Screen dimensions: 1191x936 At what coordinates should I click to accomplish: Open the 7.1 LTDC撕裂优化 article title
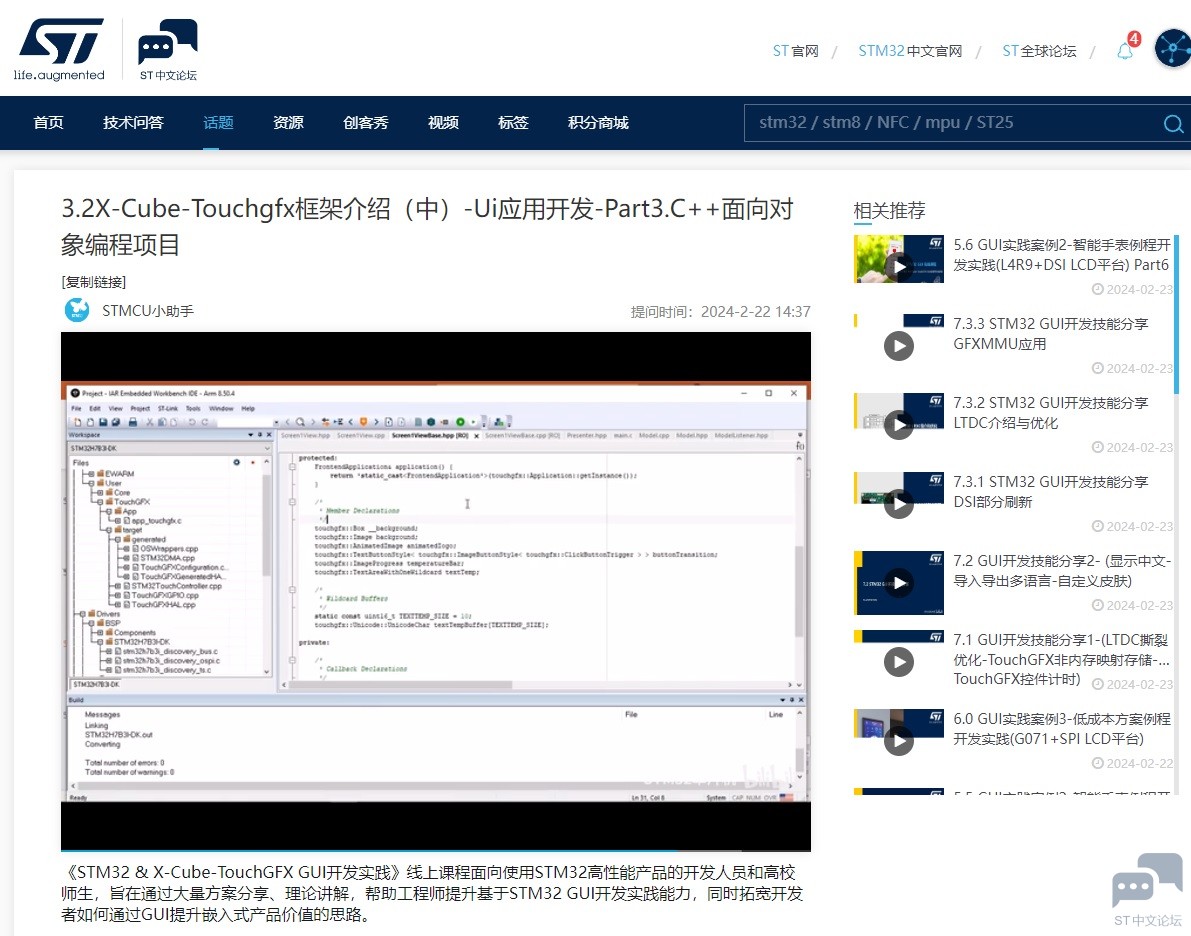(x=1062, y=659)
